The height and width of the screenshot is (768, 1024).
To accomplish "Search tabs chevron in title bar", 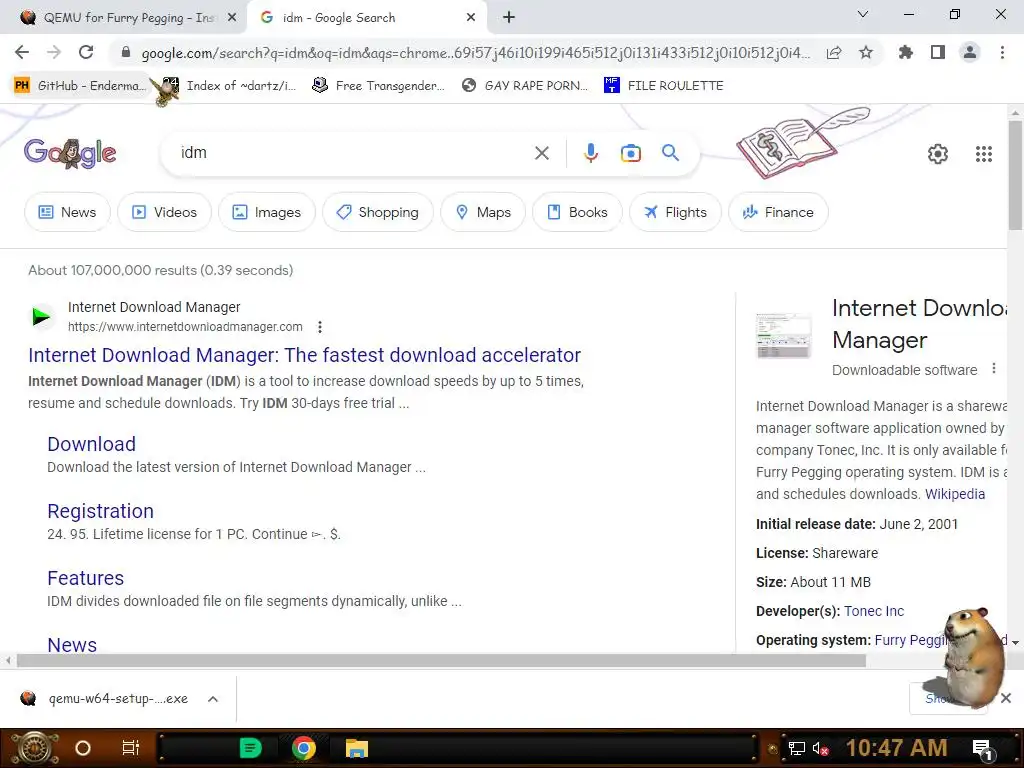I will 863,14.
